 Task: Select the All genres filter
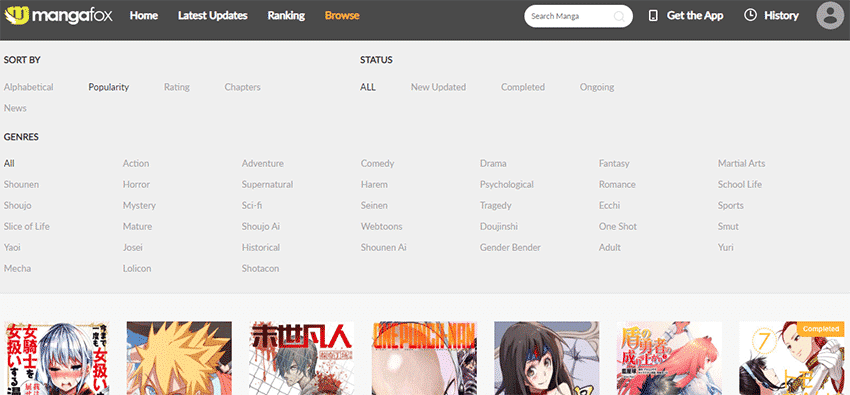pos(9,163)
